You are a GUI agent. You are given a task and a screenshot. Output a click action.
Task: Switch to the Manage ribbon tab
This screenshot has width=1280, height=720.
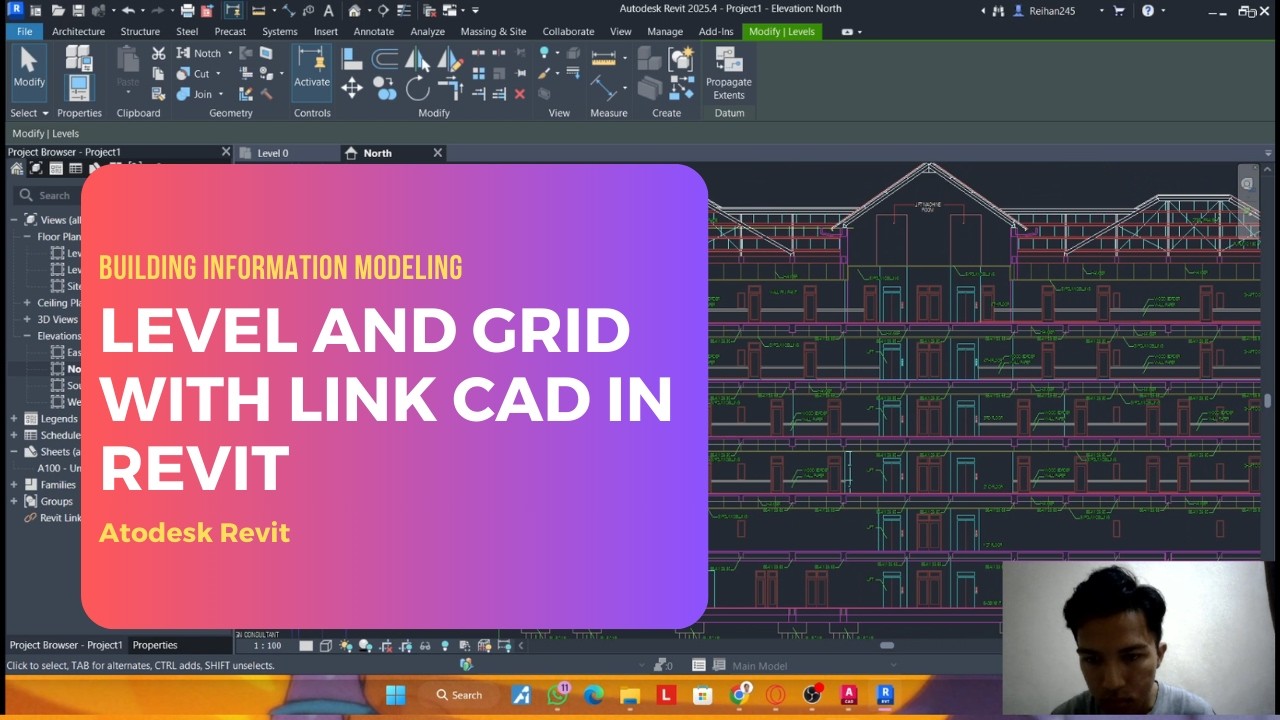tap(665, 31)
